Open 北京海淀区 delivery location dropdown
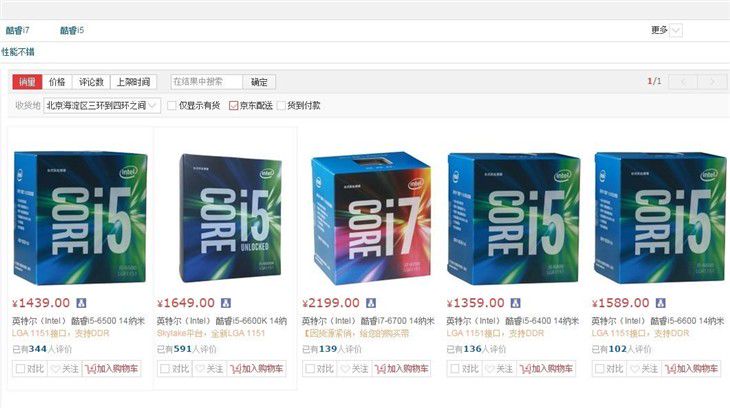This screenshot has height=408, width=730. 102,106
